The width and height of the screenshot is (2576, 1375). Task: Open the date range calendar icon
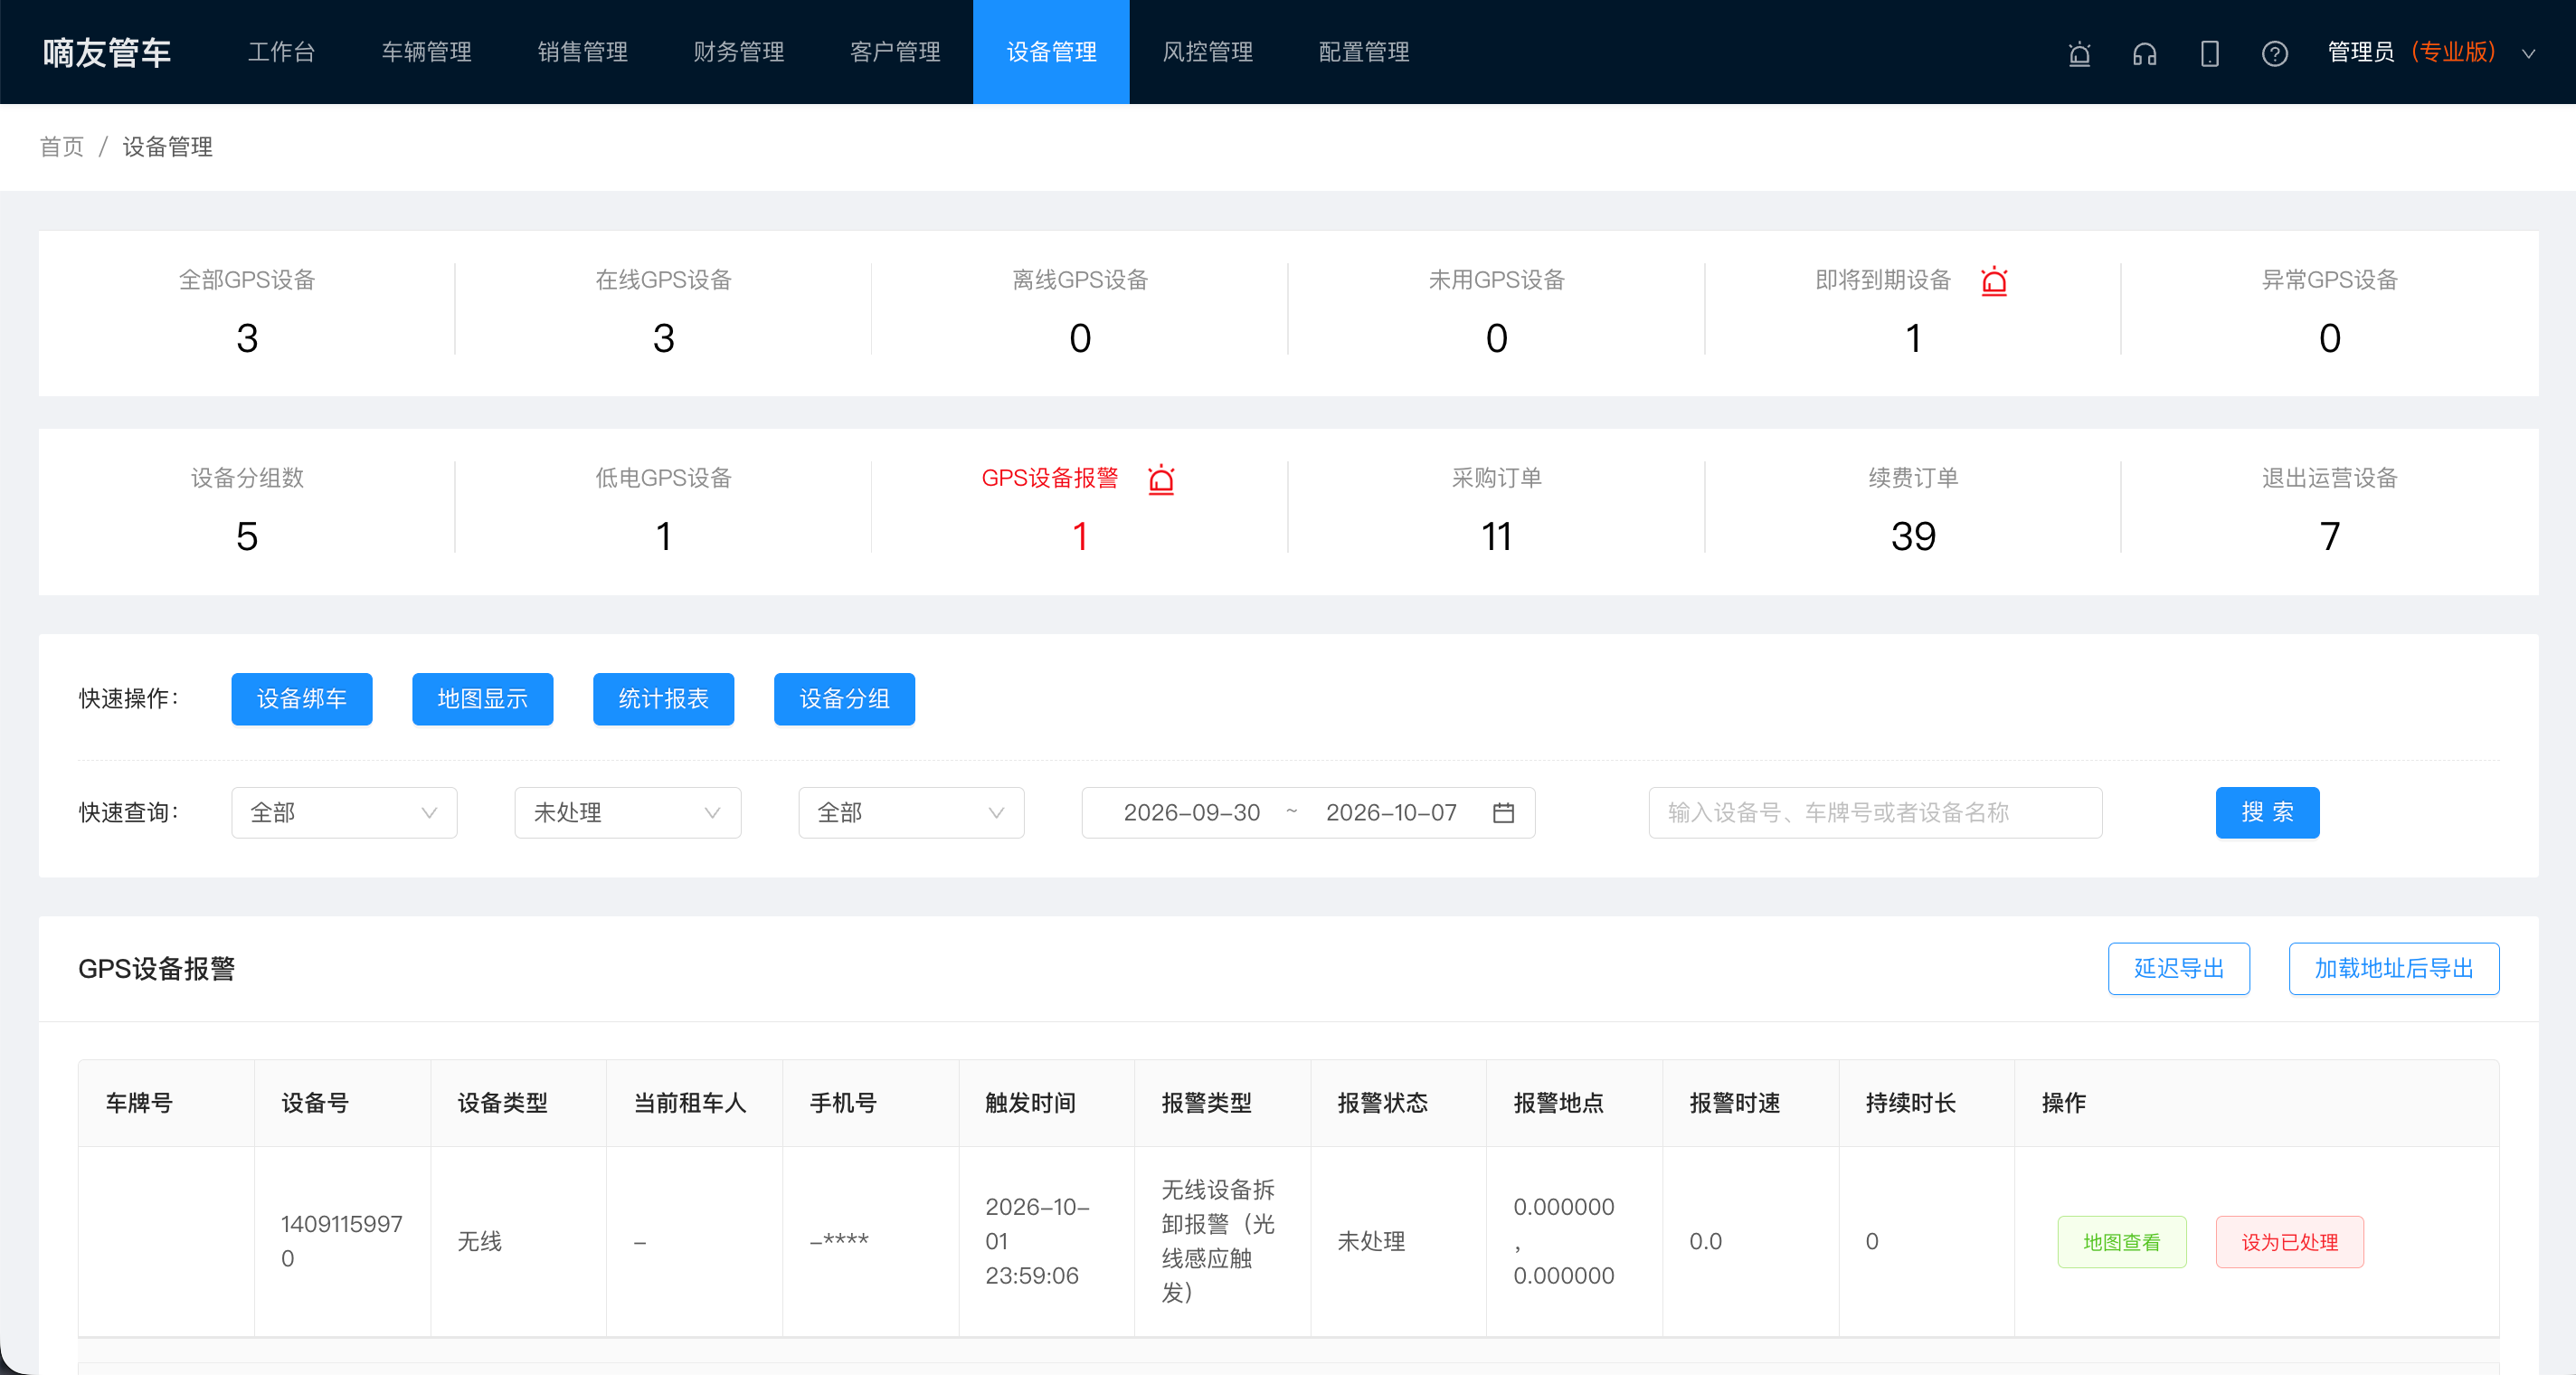(1503, 813)
